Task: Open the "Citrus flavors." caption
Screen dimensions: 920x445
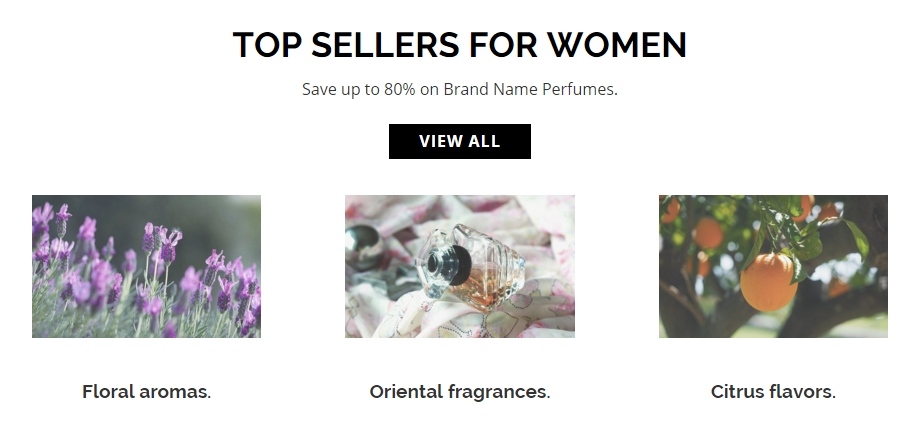Action: click(773, 392)
